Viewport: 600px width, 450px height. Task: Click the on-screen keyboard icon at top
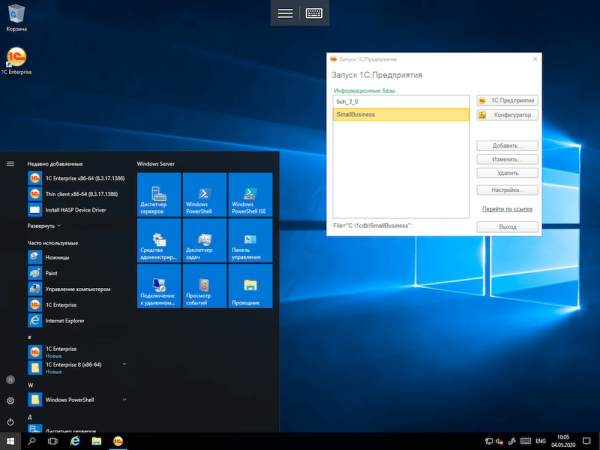tap(314, 13)
